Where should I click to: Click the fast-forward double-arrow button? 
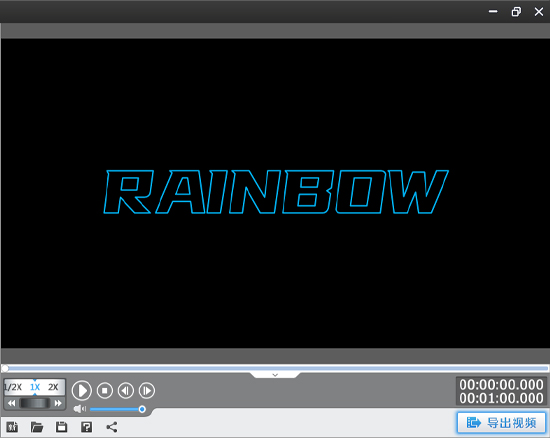pyautogui.click(x=58, y=403)
